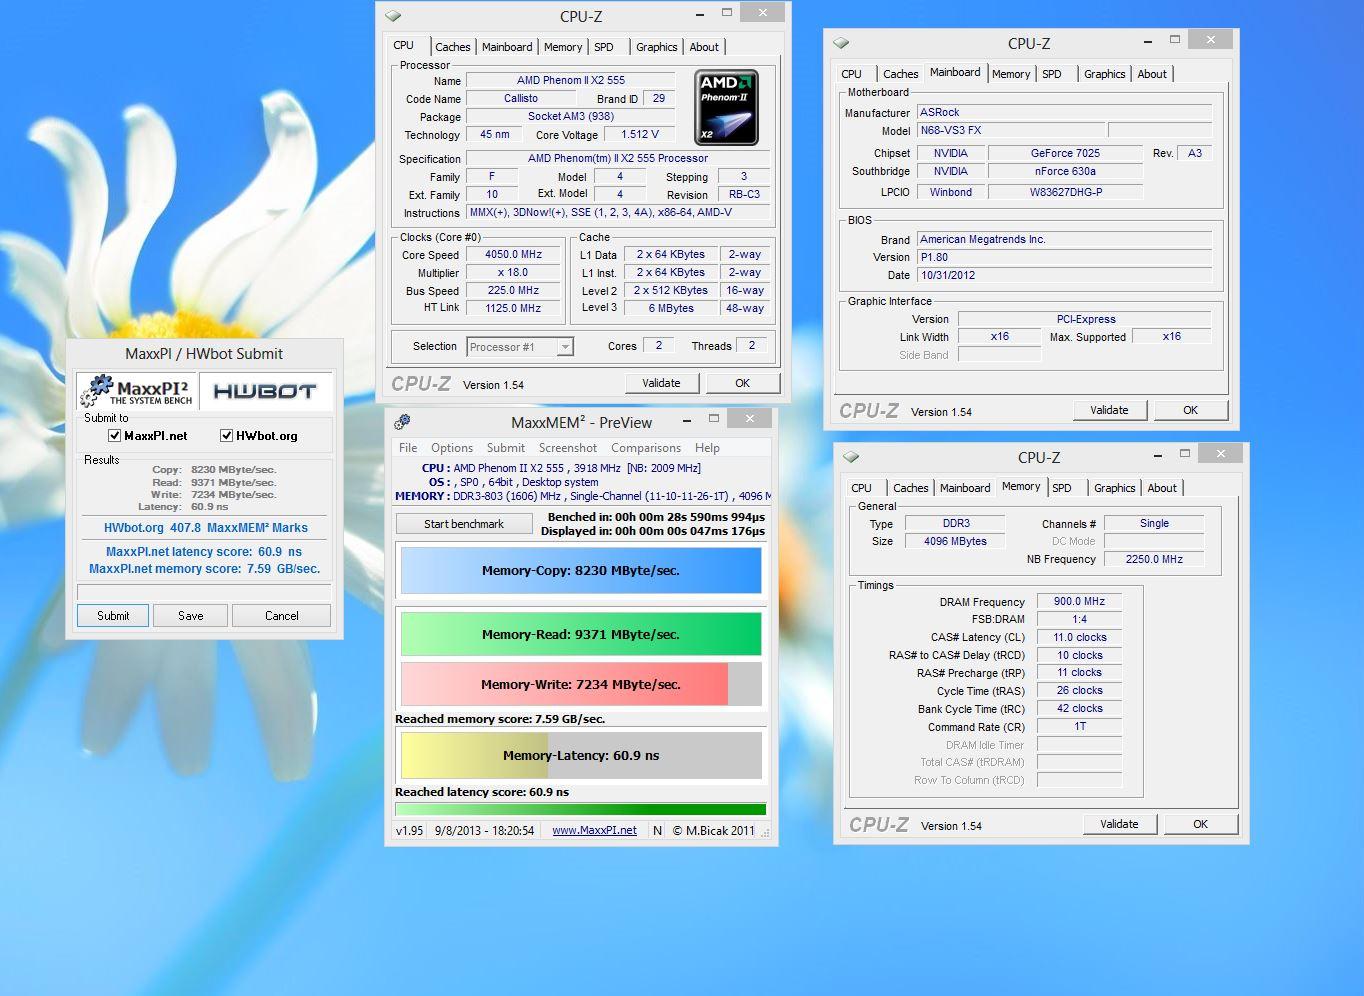Click the empty field above Submit button

[204, 593]
